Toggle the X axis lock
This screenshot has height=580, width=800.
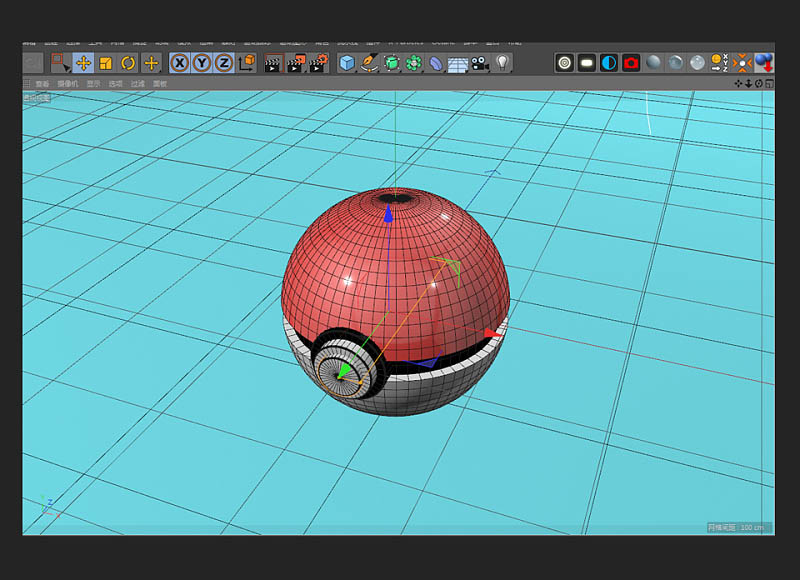click(x=179, y=63)
